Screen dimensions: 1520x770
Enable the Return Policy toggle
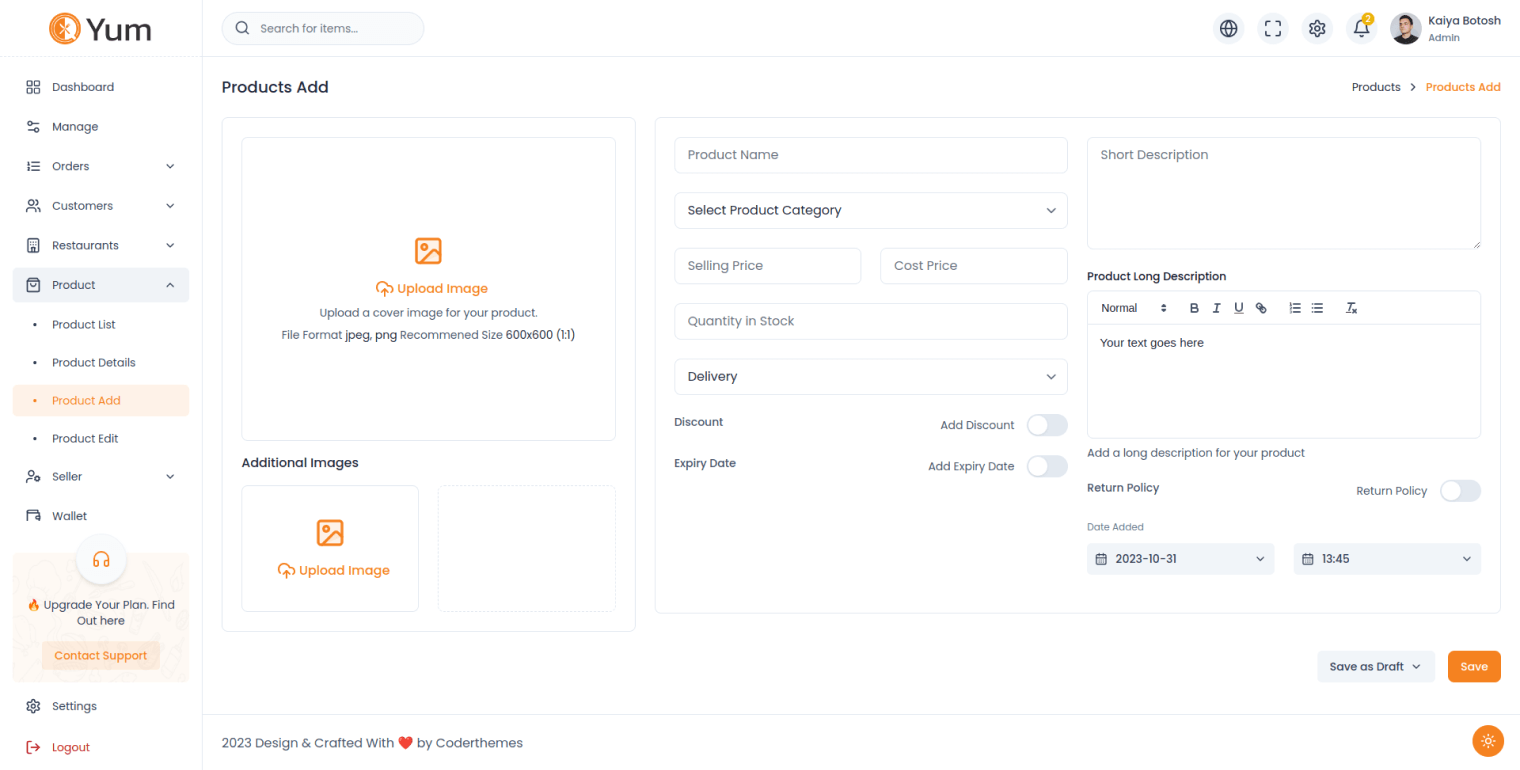click(1460, 491)
